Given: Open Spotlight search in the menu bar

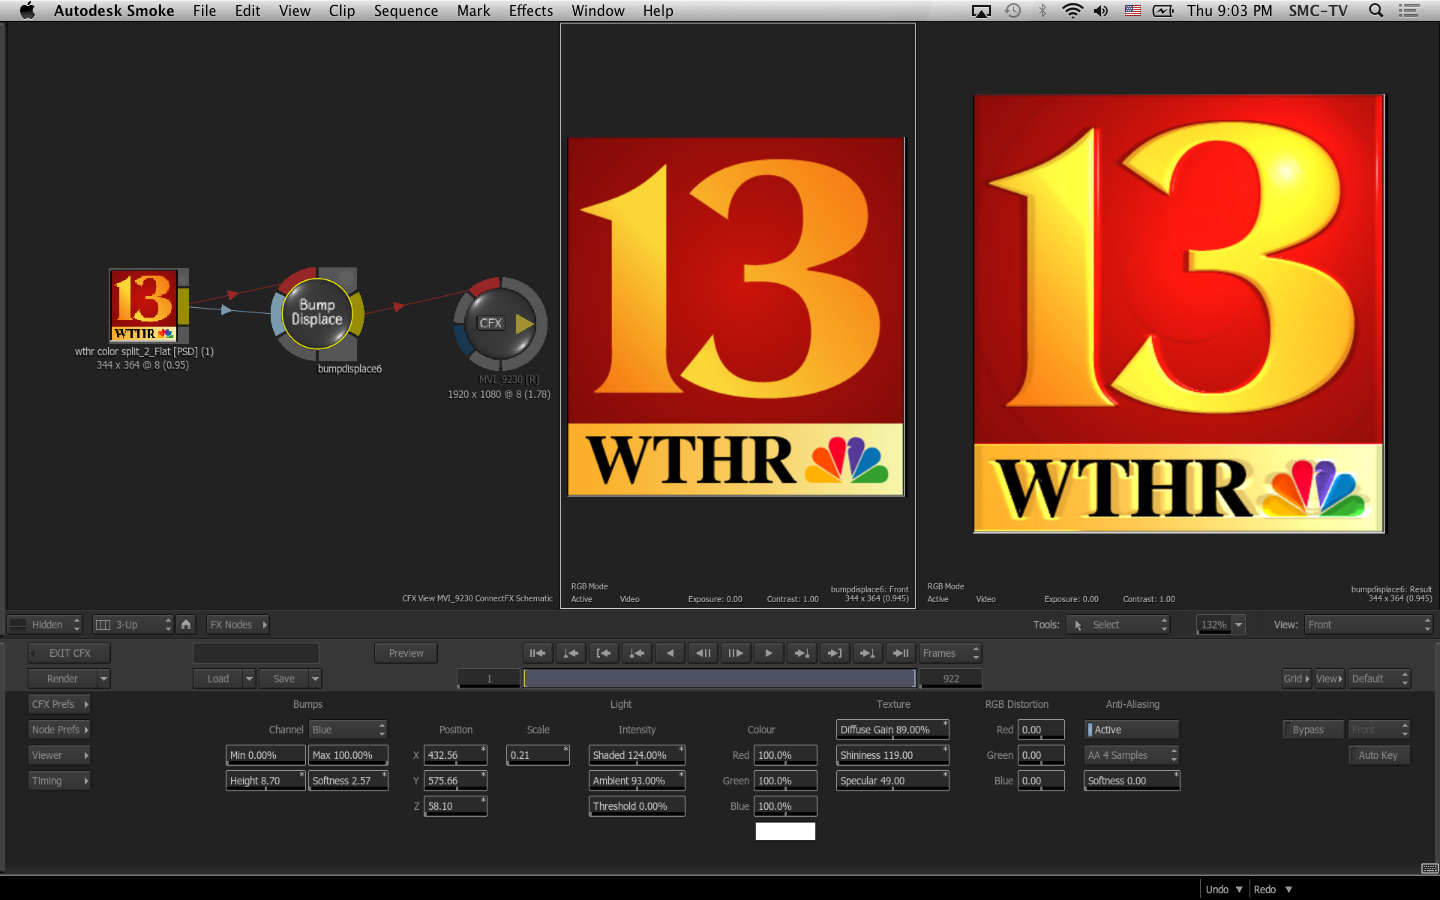Looking at the screenshot, I should [1376, 11].
